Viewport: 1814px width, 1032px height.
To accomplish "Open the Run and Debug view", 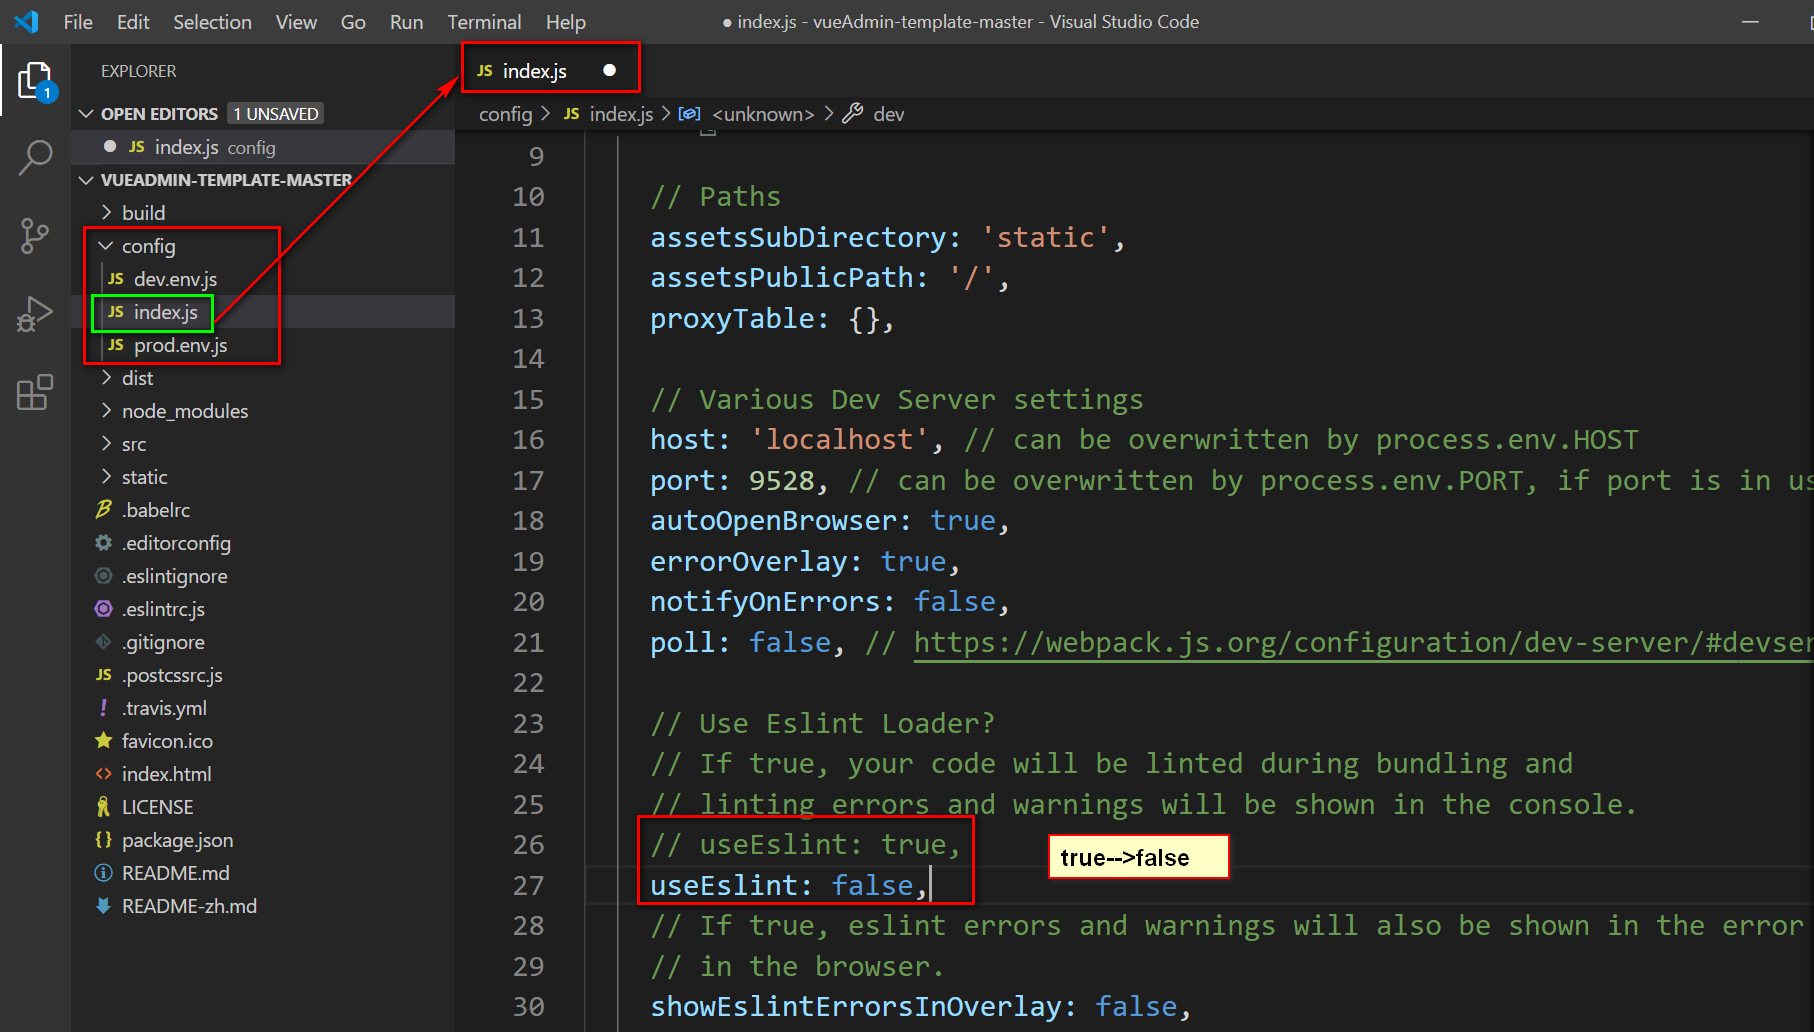I will click(x=35, y=314).
